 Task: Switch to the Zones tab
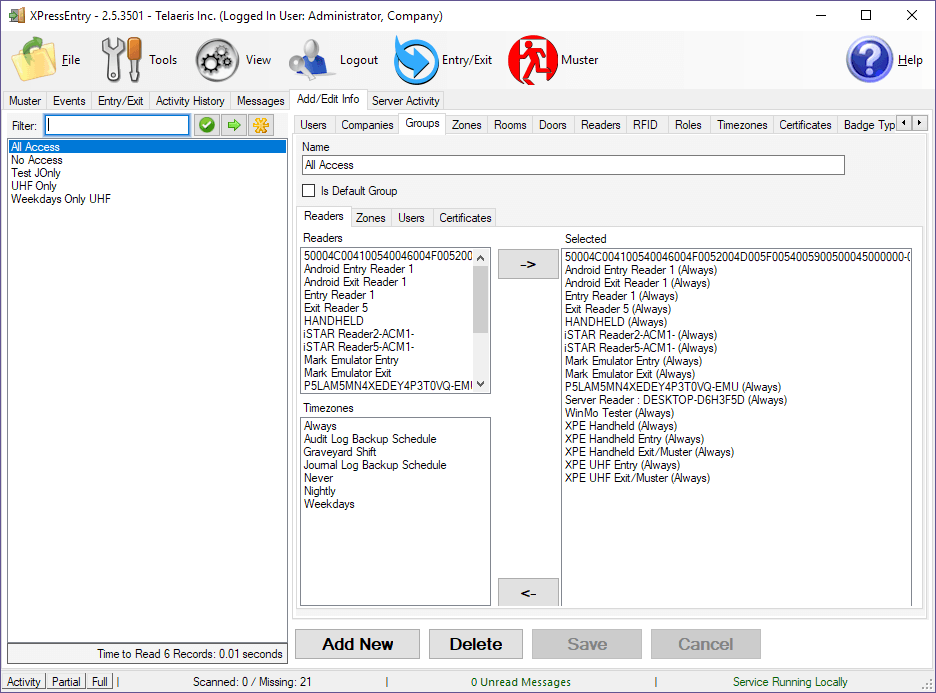[x=466, y=125]
